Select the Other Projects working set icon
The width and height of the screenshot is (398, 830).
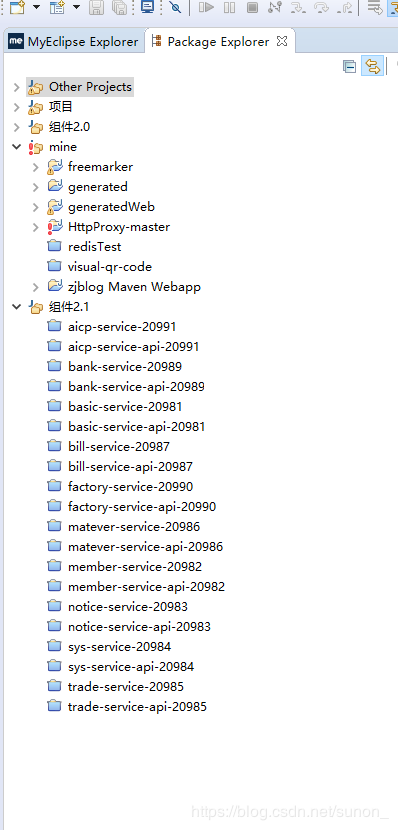[35, 87]
